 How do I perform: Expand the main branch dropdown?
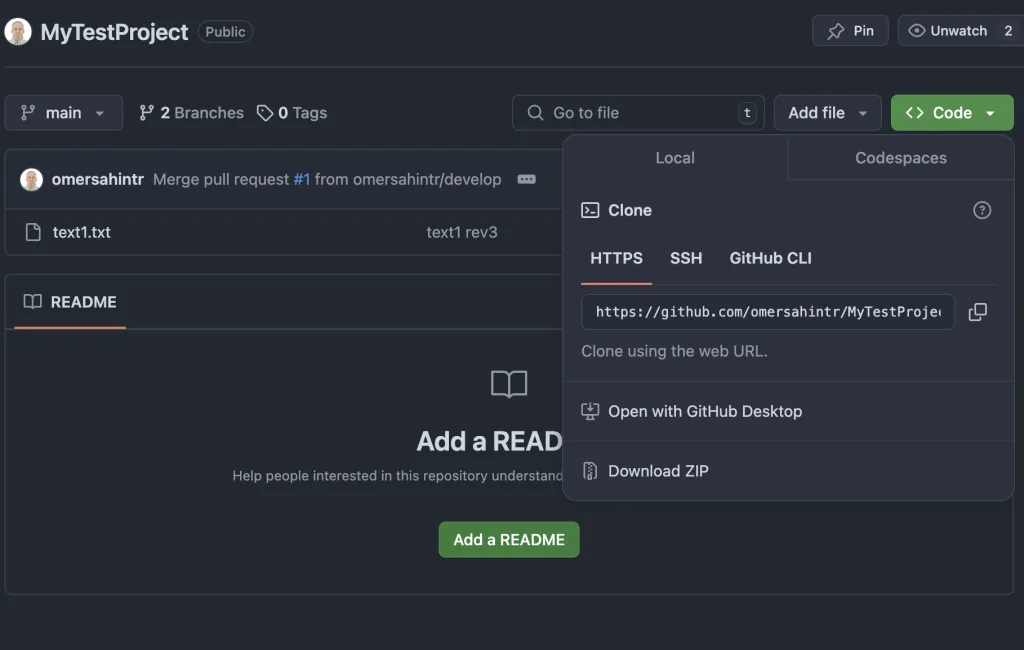tap(64, 113)
